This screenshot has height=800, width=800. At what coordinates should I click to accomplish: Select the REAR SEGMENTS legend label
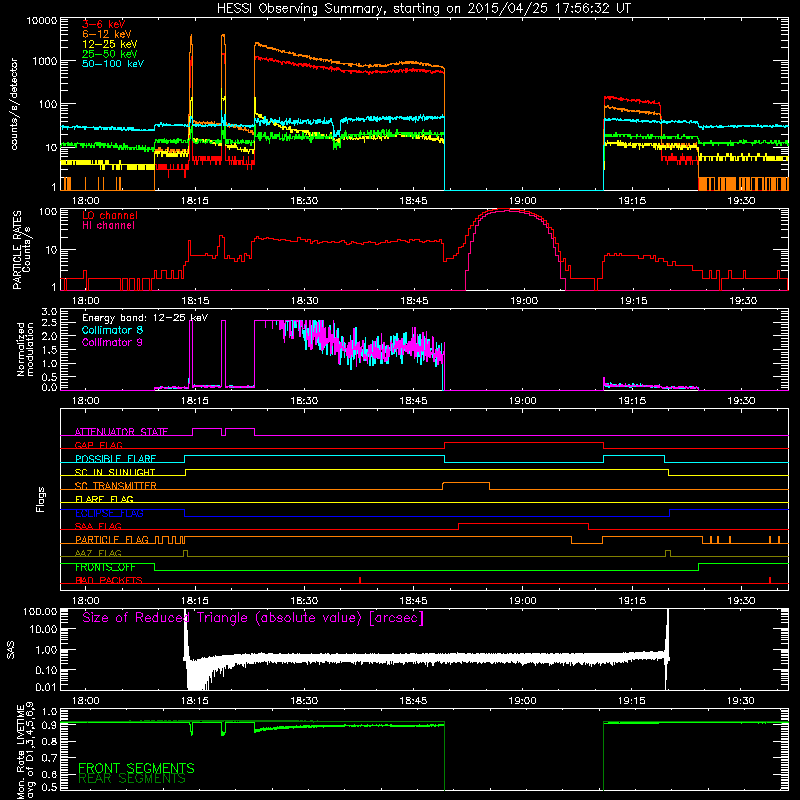pyautogui.click(x=132, y=779)
